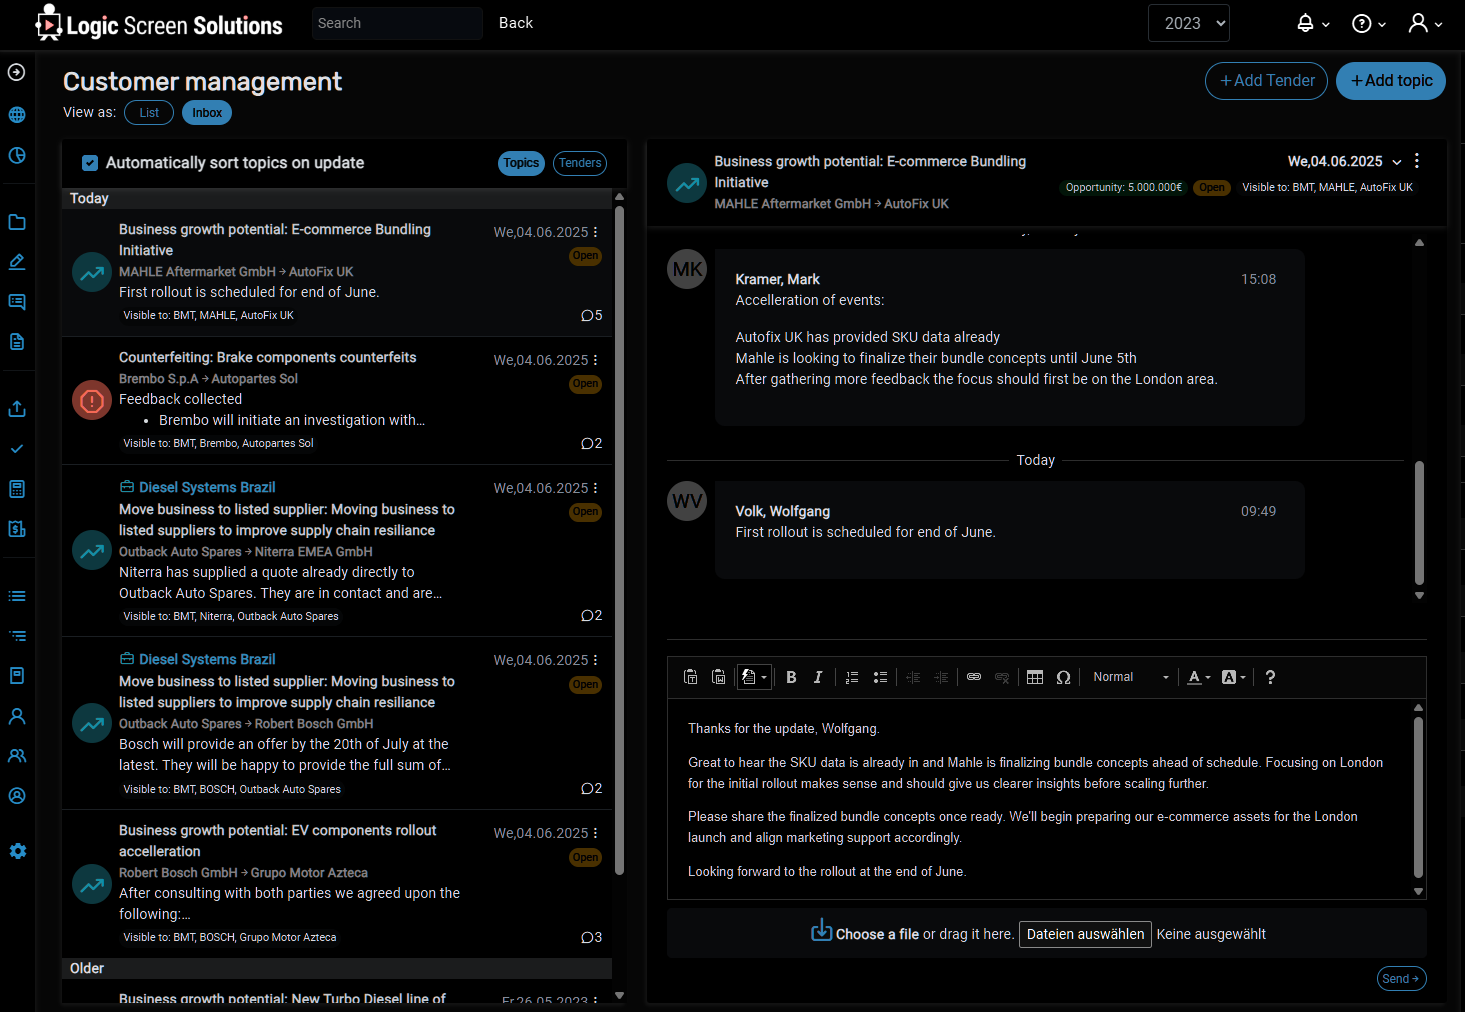Open options menu for Counterfeiting topic

point(596,360)
